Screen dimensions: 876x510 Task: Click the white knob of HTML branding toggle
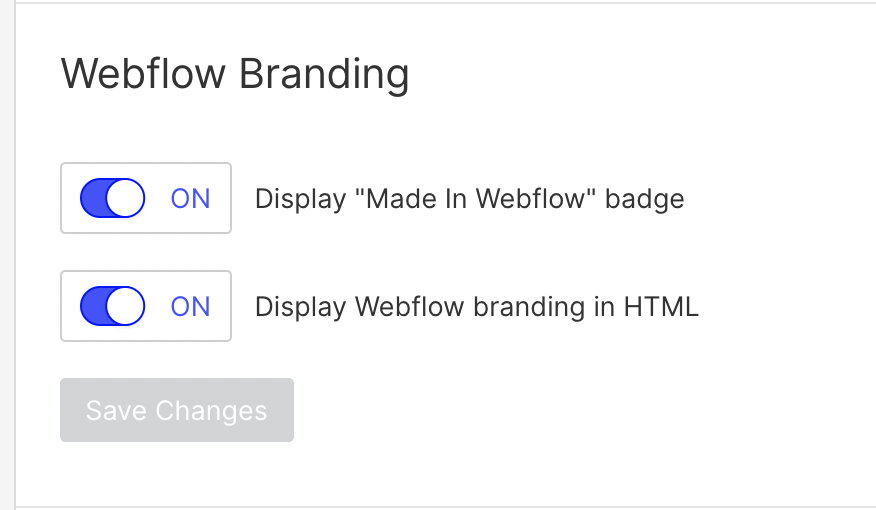pos(125,306)
